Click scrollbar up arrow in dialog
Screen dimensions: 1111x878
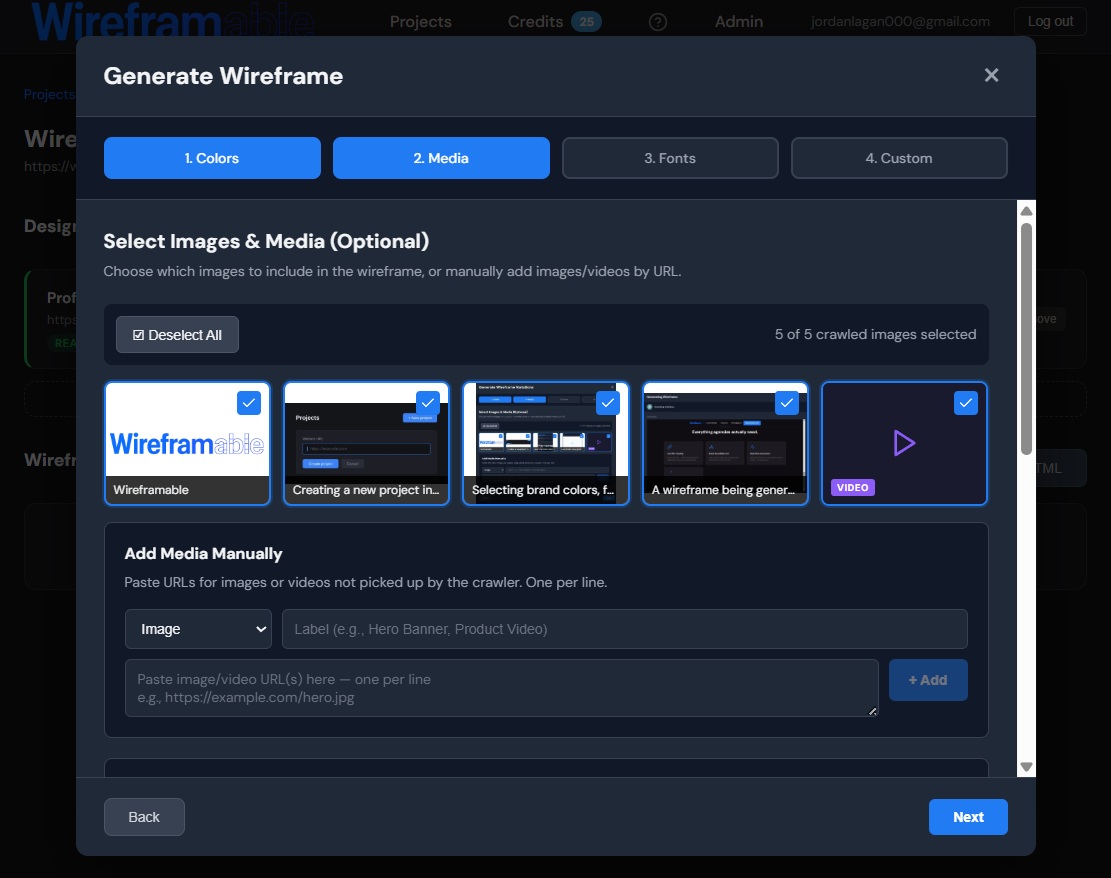tap(1026, 210)
